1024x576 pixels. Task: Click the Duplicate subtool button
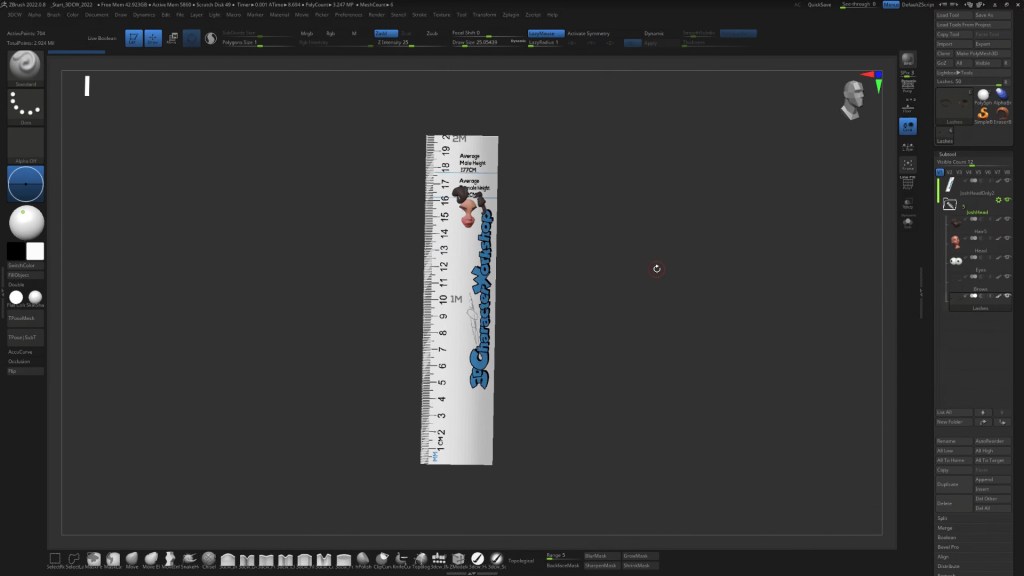(x=953, y=484)
